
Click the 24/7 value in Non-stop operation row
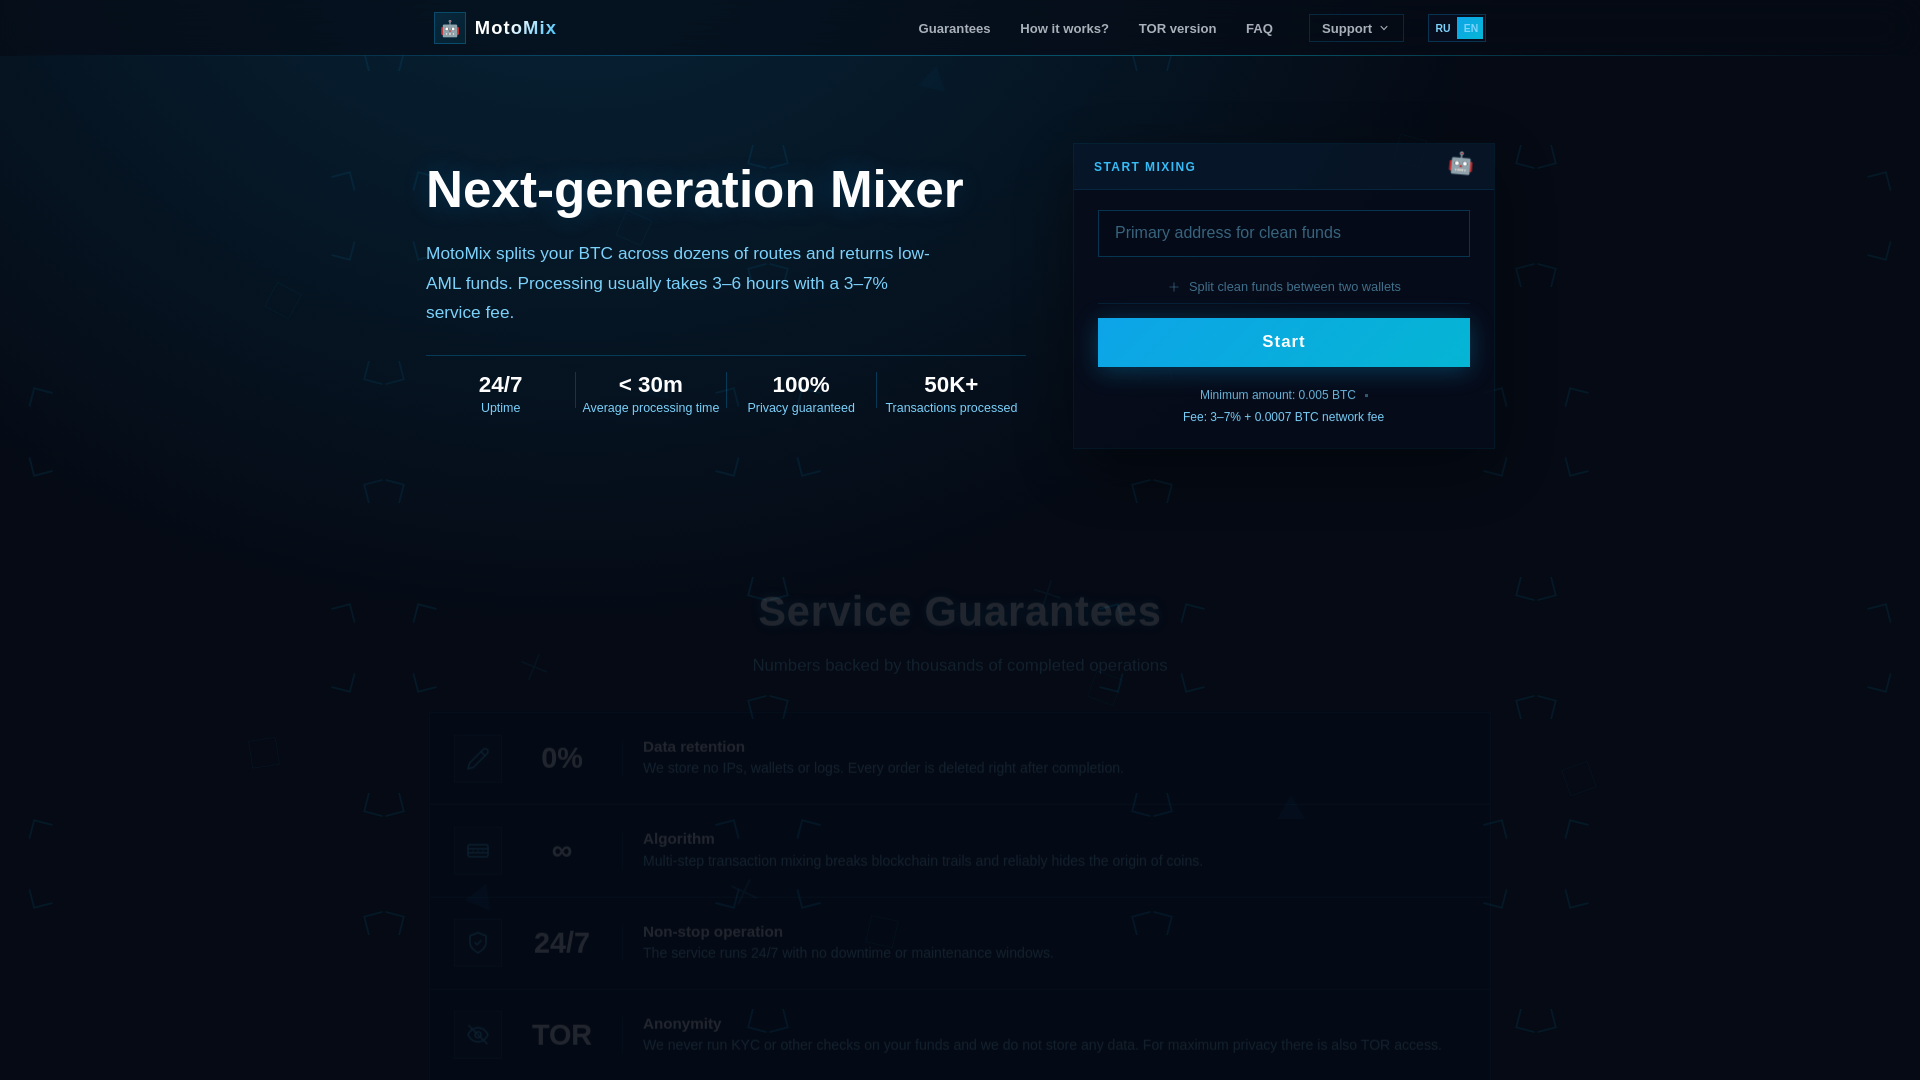tap(562, 943)
